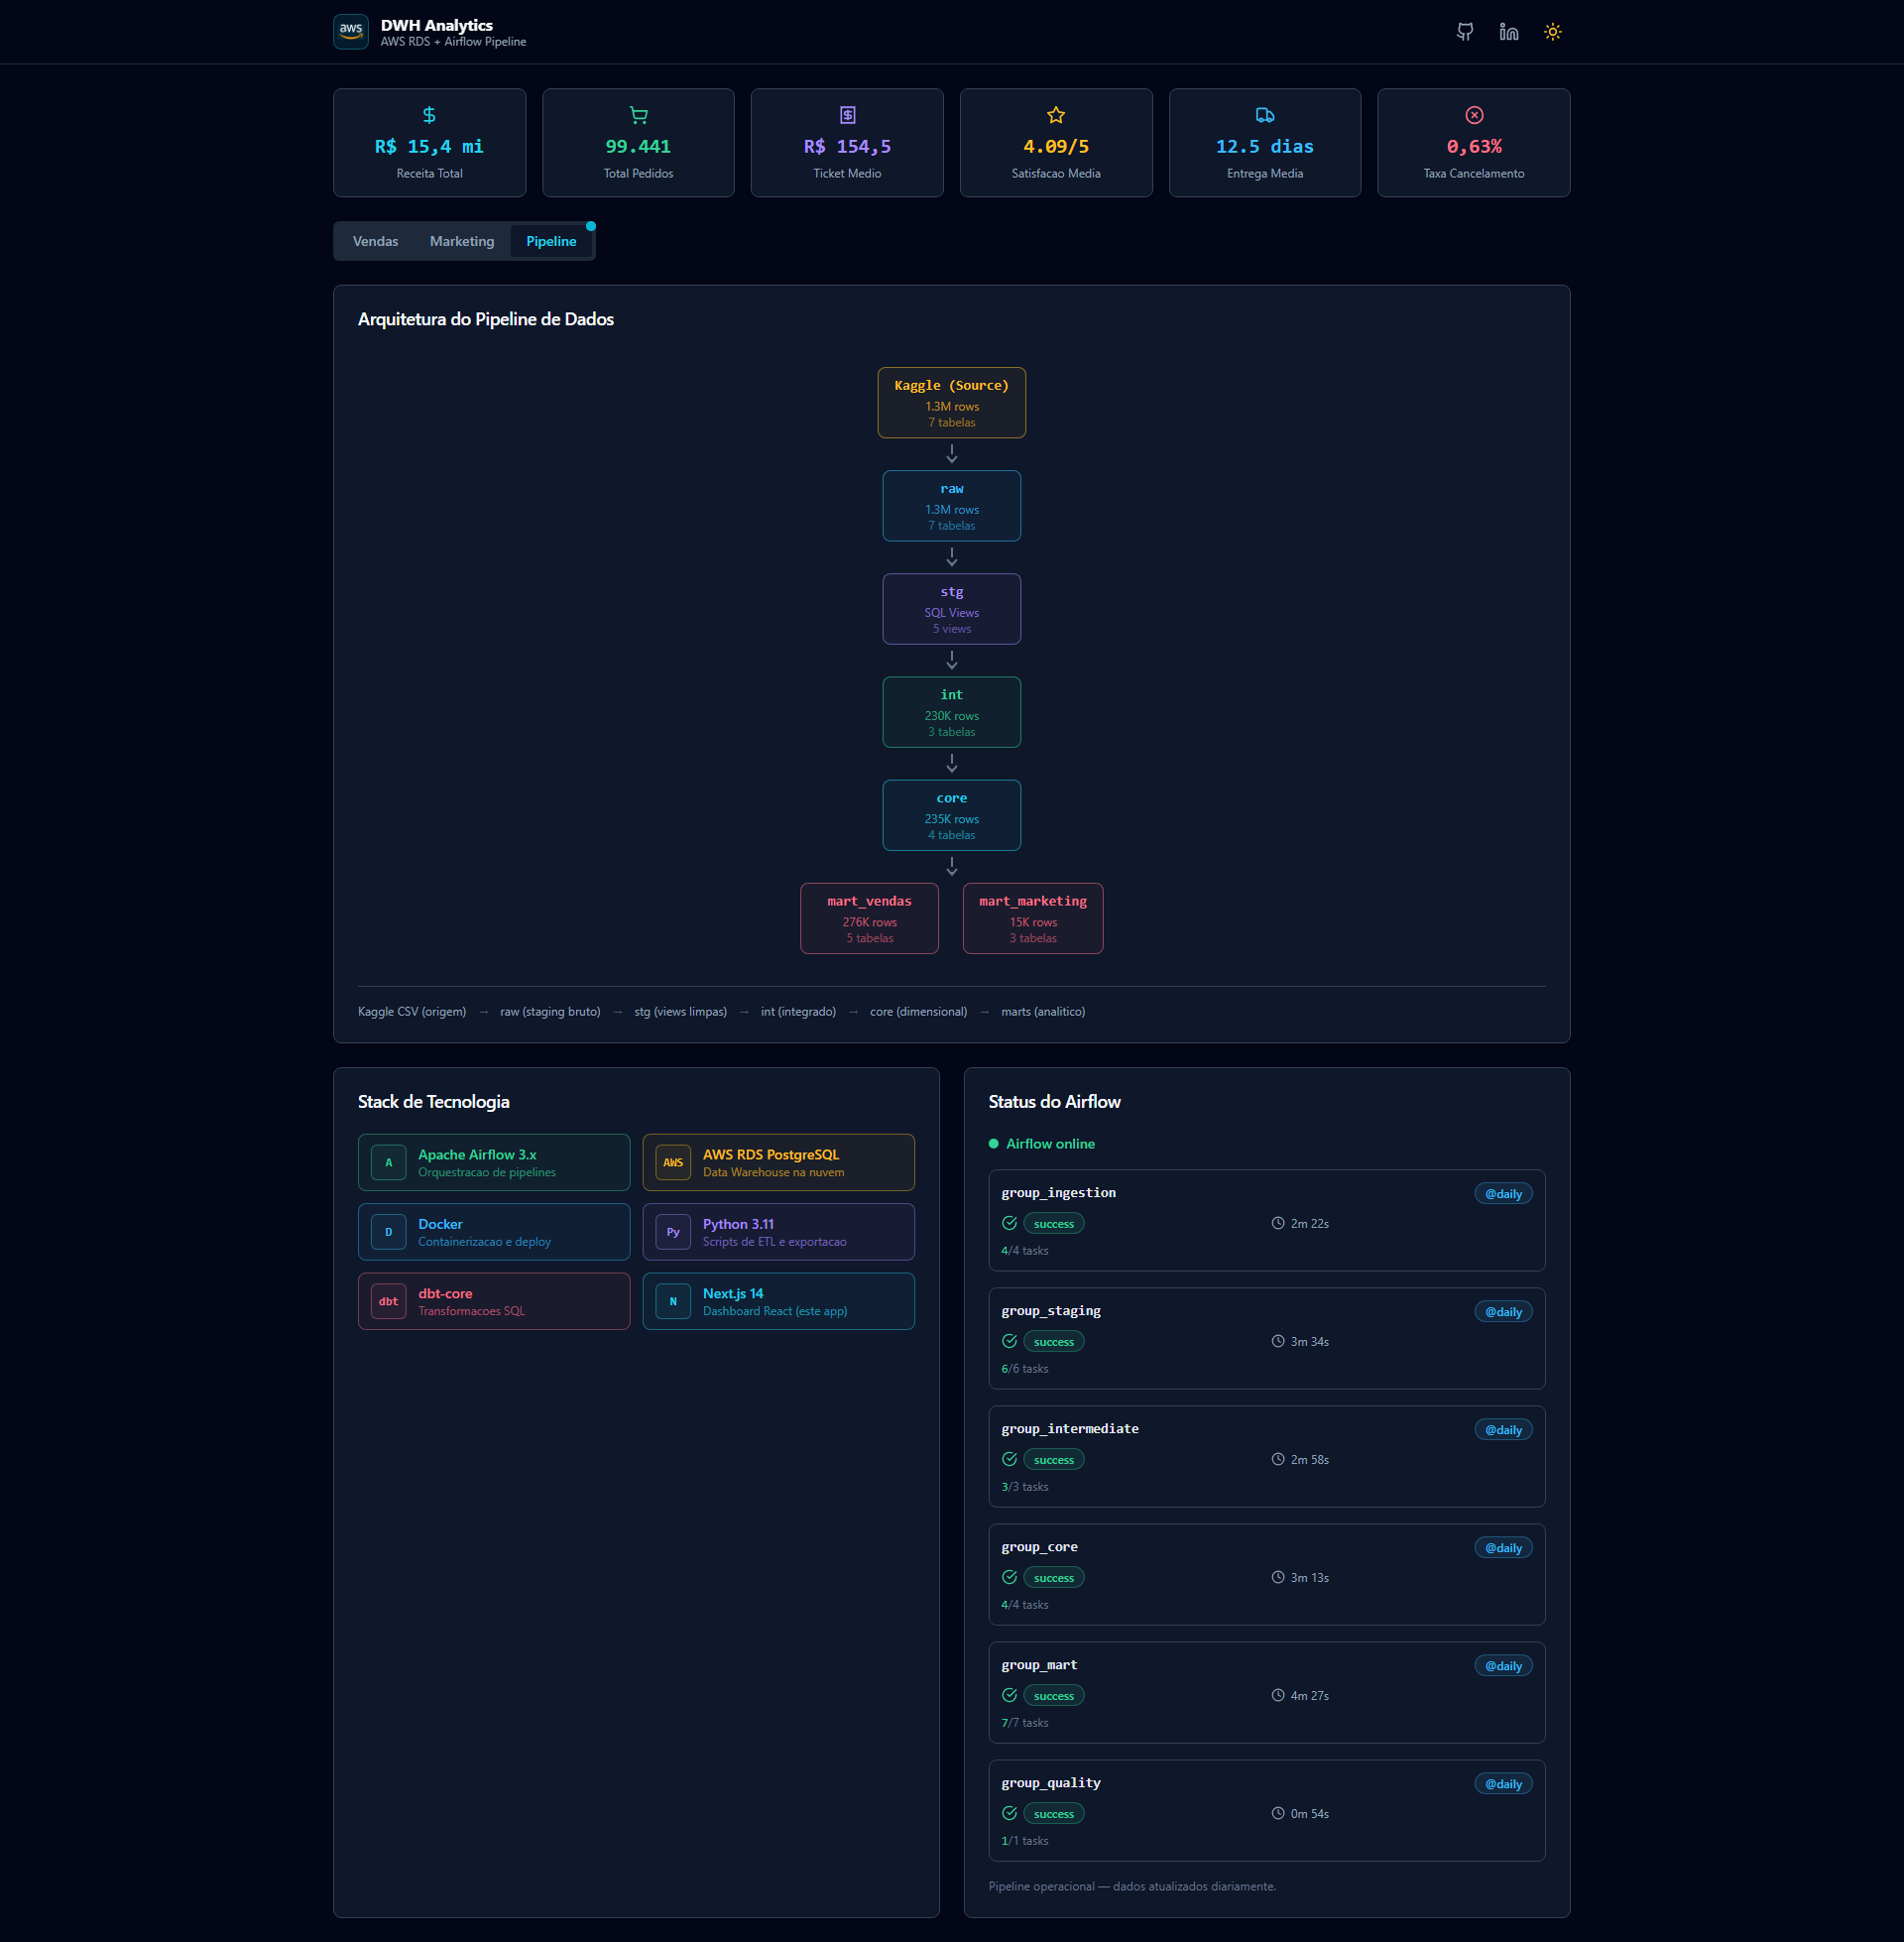1904x1942 pixels.
Task: Click the AWS logo in the header
Action: click(x=351, y=32)
